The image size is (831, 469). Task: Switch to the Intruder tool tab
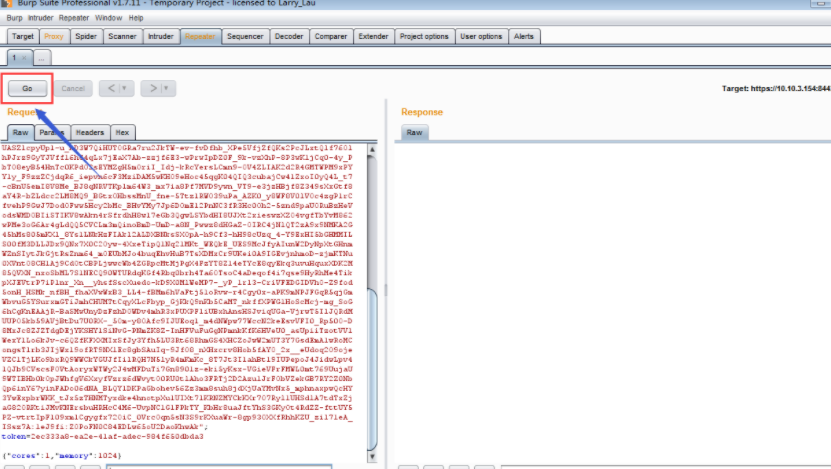click(x=161, y=37)
